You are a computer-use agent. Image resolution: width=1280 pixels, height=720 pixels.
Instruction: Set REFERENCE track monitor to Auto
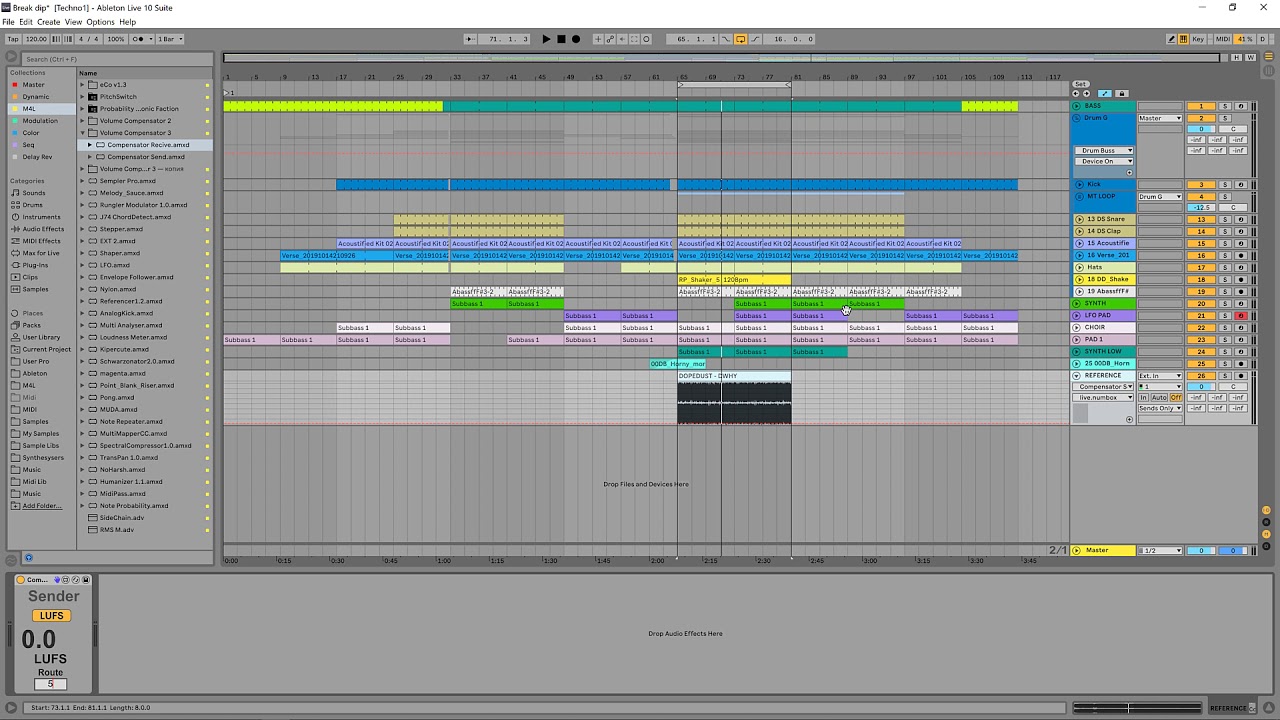pos(1160,398)
